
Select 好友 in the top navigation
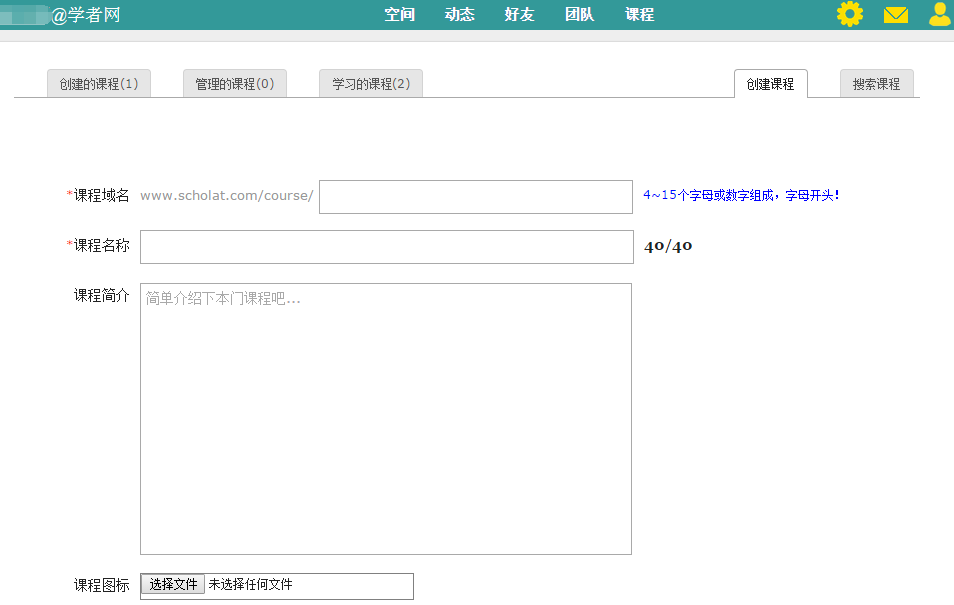[x=520, y=15]
